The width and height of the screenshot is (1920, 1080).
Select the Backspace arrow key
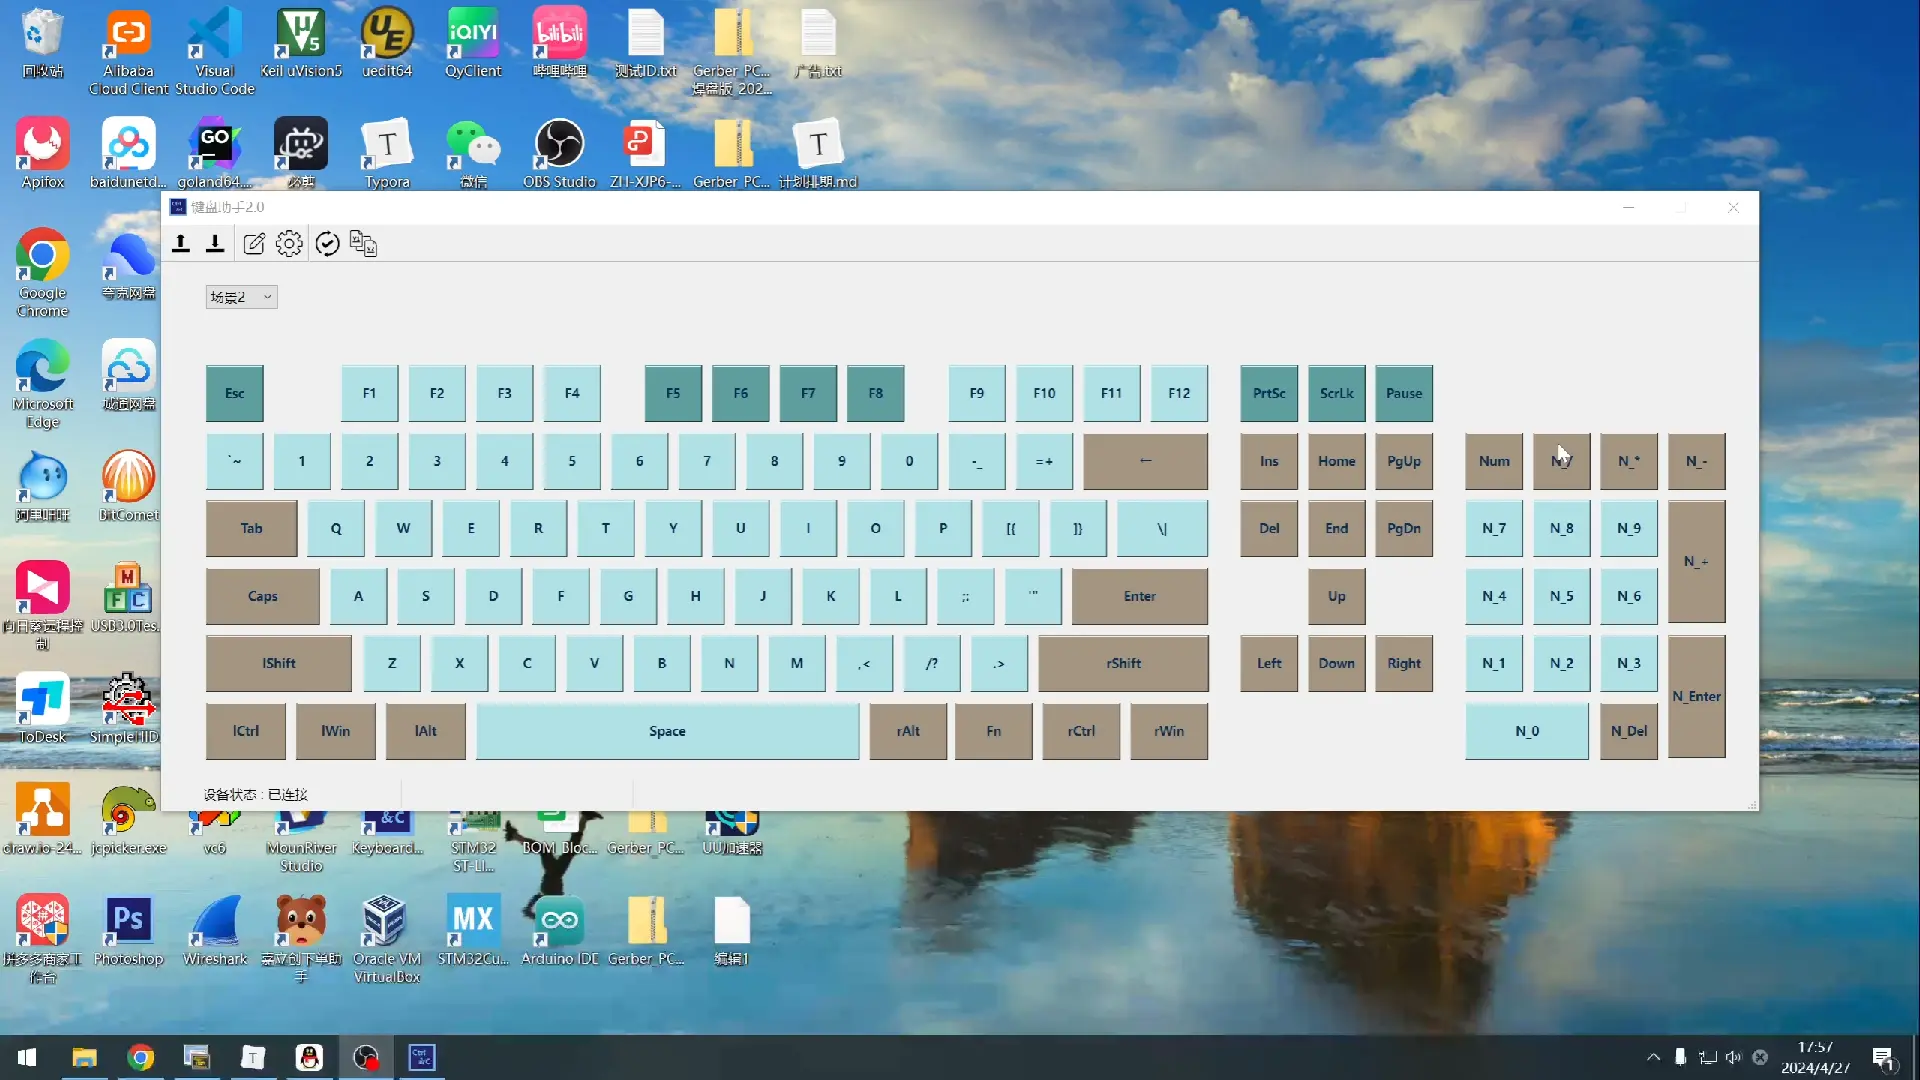click(x=1146, y=461)
